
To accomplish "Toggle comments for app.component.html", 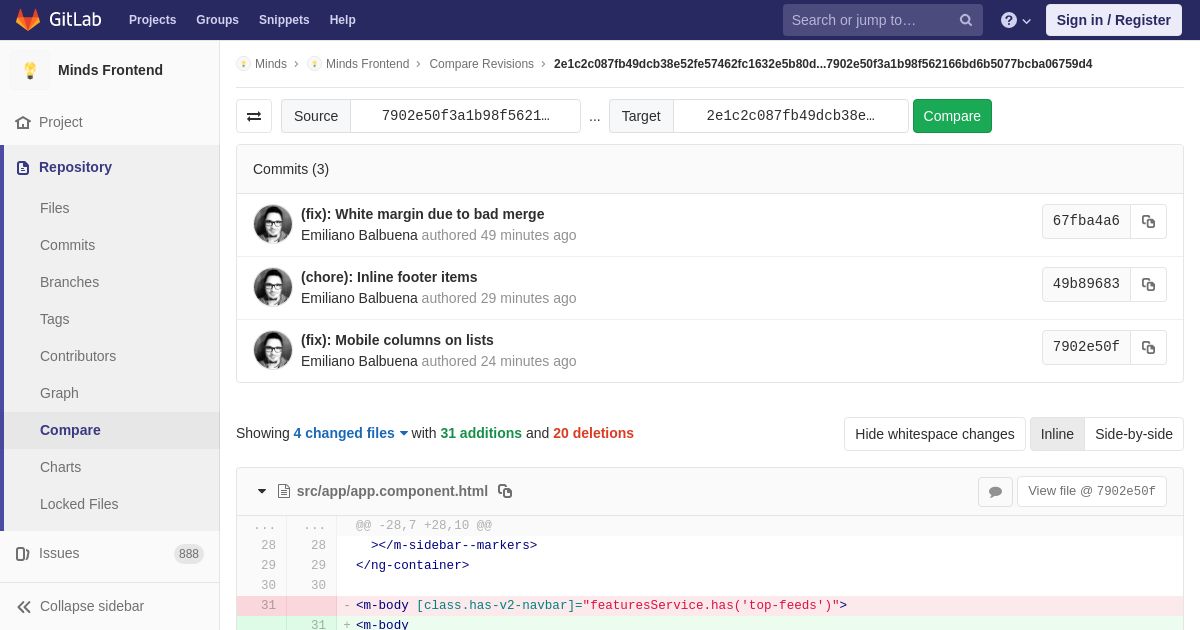I will pos(995,491).
